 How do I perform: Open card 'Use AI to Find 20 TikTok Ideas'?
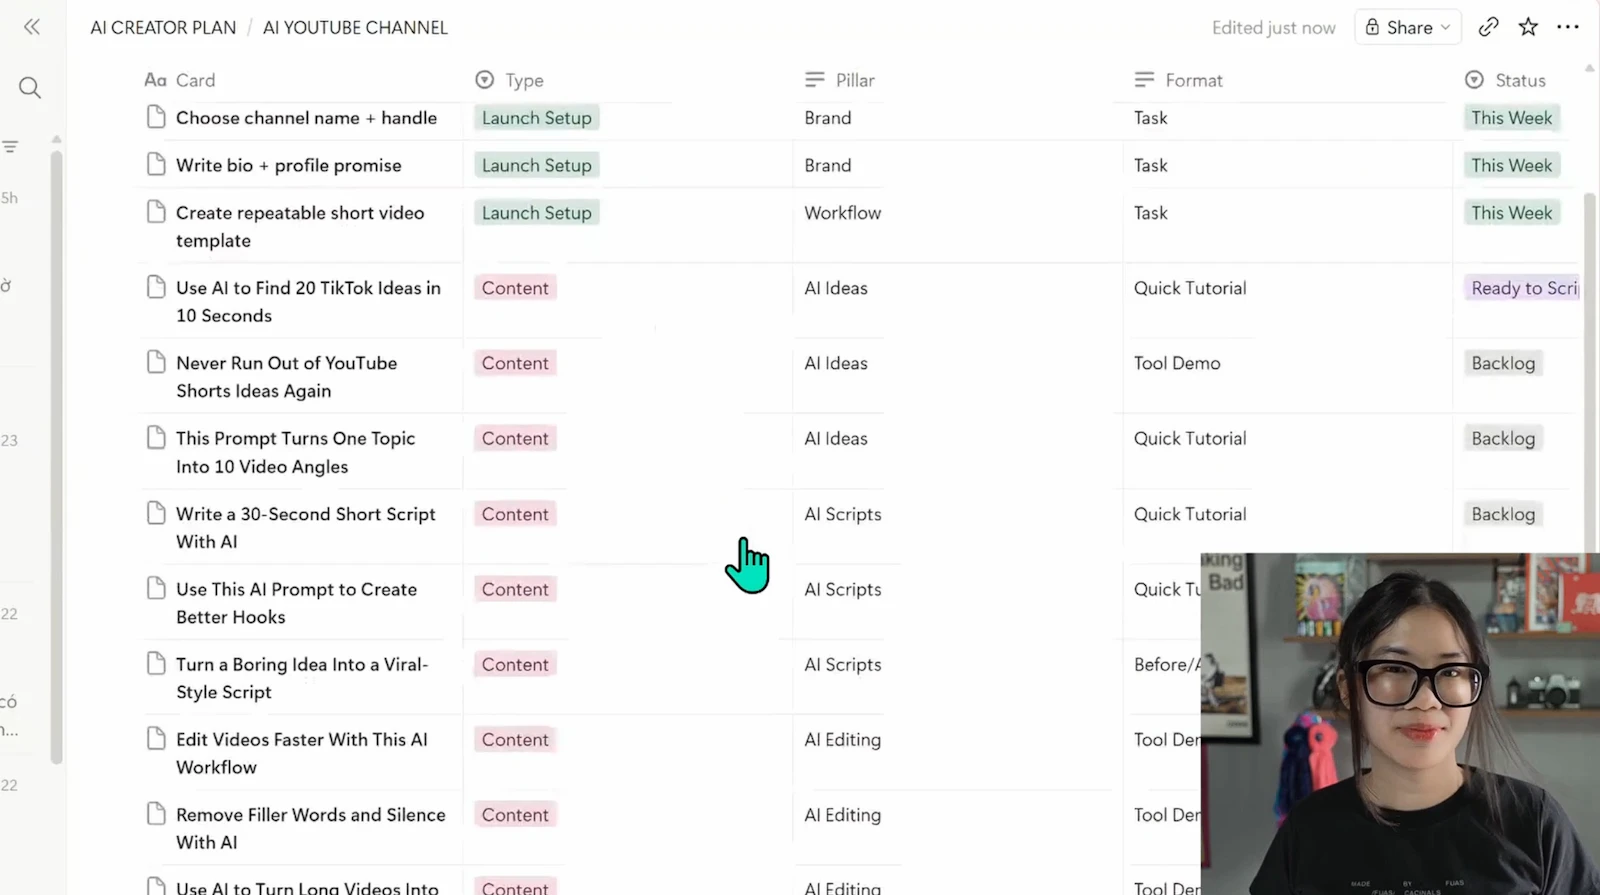(x=308, y=301)
